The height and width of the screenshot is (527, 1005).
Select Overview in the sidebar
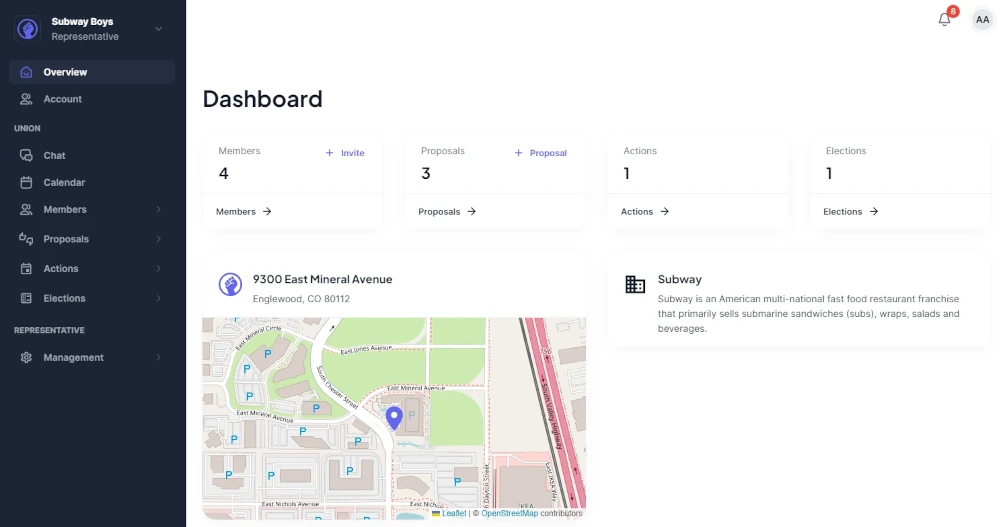pos(65,72)
